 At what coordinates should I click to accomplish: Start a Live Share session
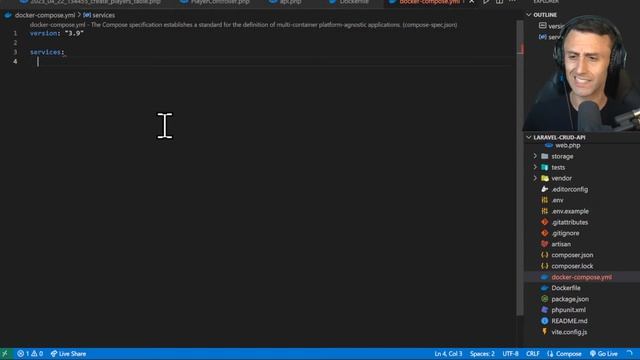(68, 353)
